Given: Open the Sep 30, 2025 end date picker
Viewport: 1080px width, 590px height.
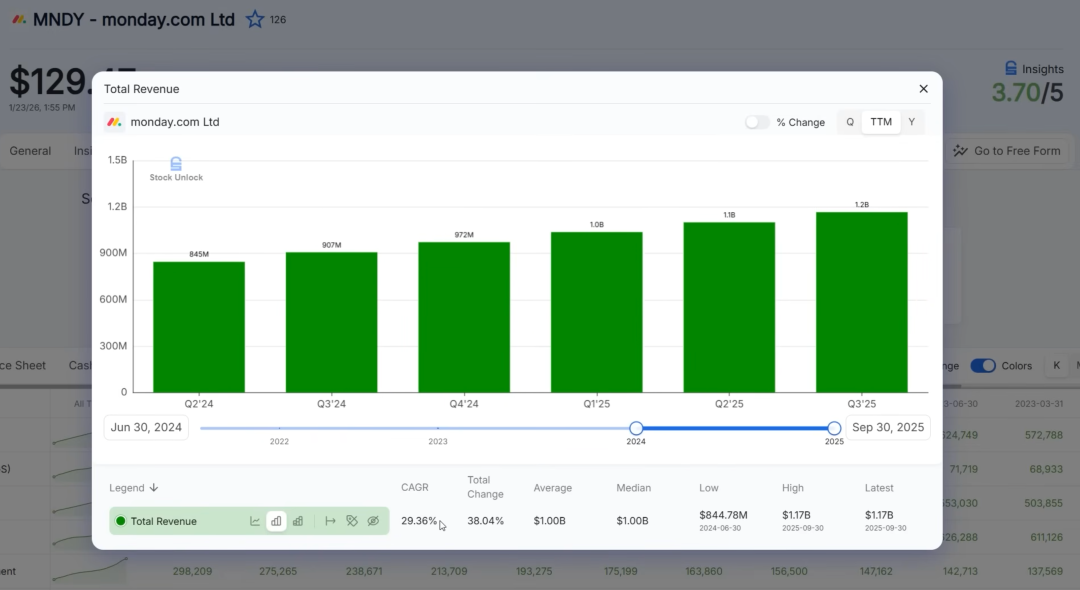Looking at the screenshot, I should pyautogui.click(x=888, y=428).
